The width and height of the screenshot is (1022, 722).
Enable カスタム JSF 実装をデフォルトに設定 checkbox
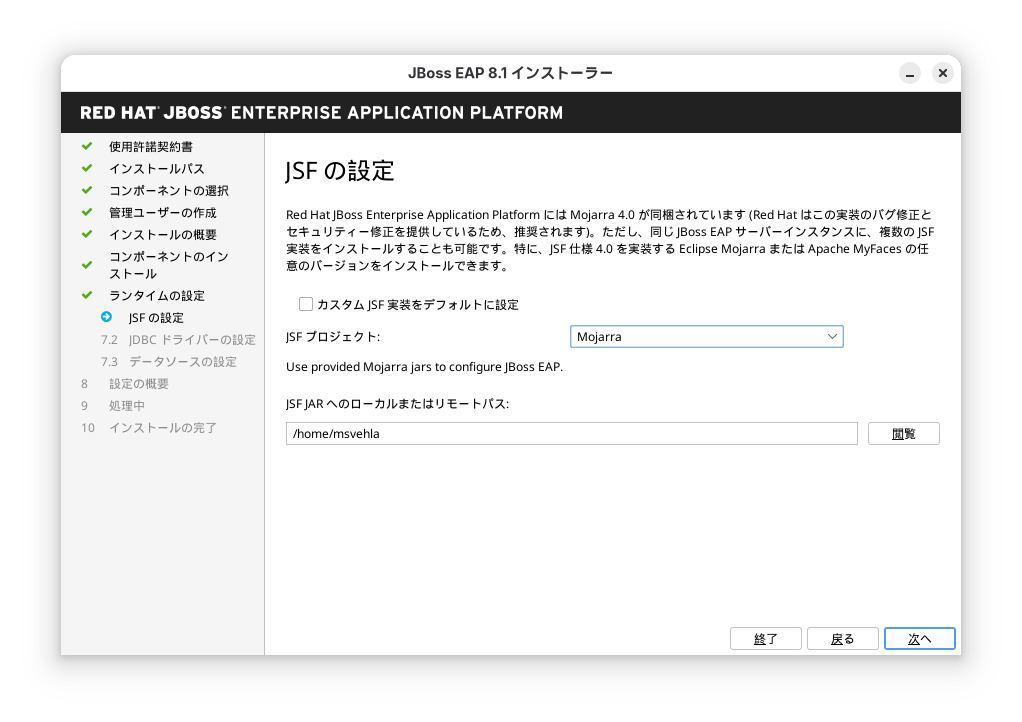coord(306,304)
